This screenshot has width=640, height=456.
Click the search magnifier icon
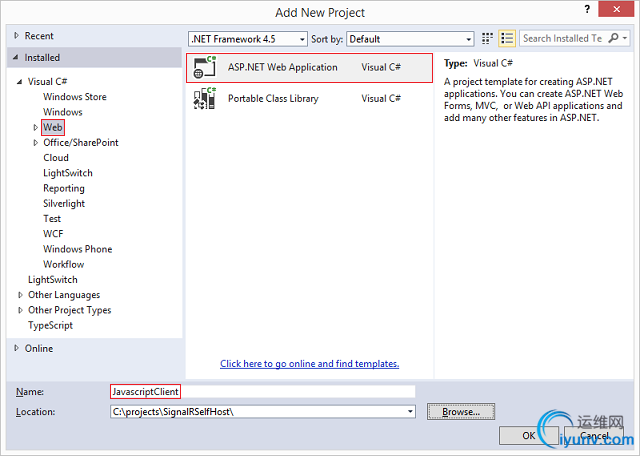point(613,38)
